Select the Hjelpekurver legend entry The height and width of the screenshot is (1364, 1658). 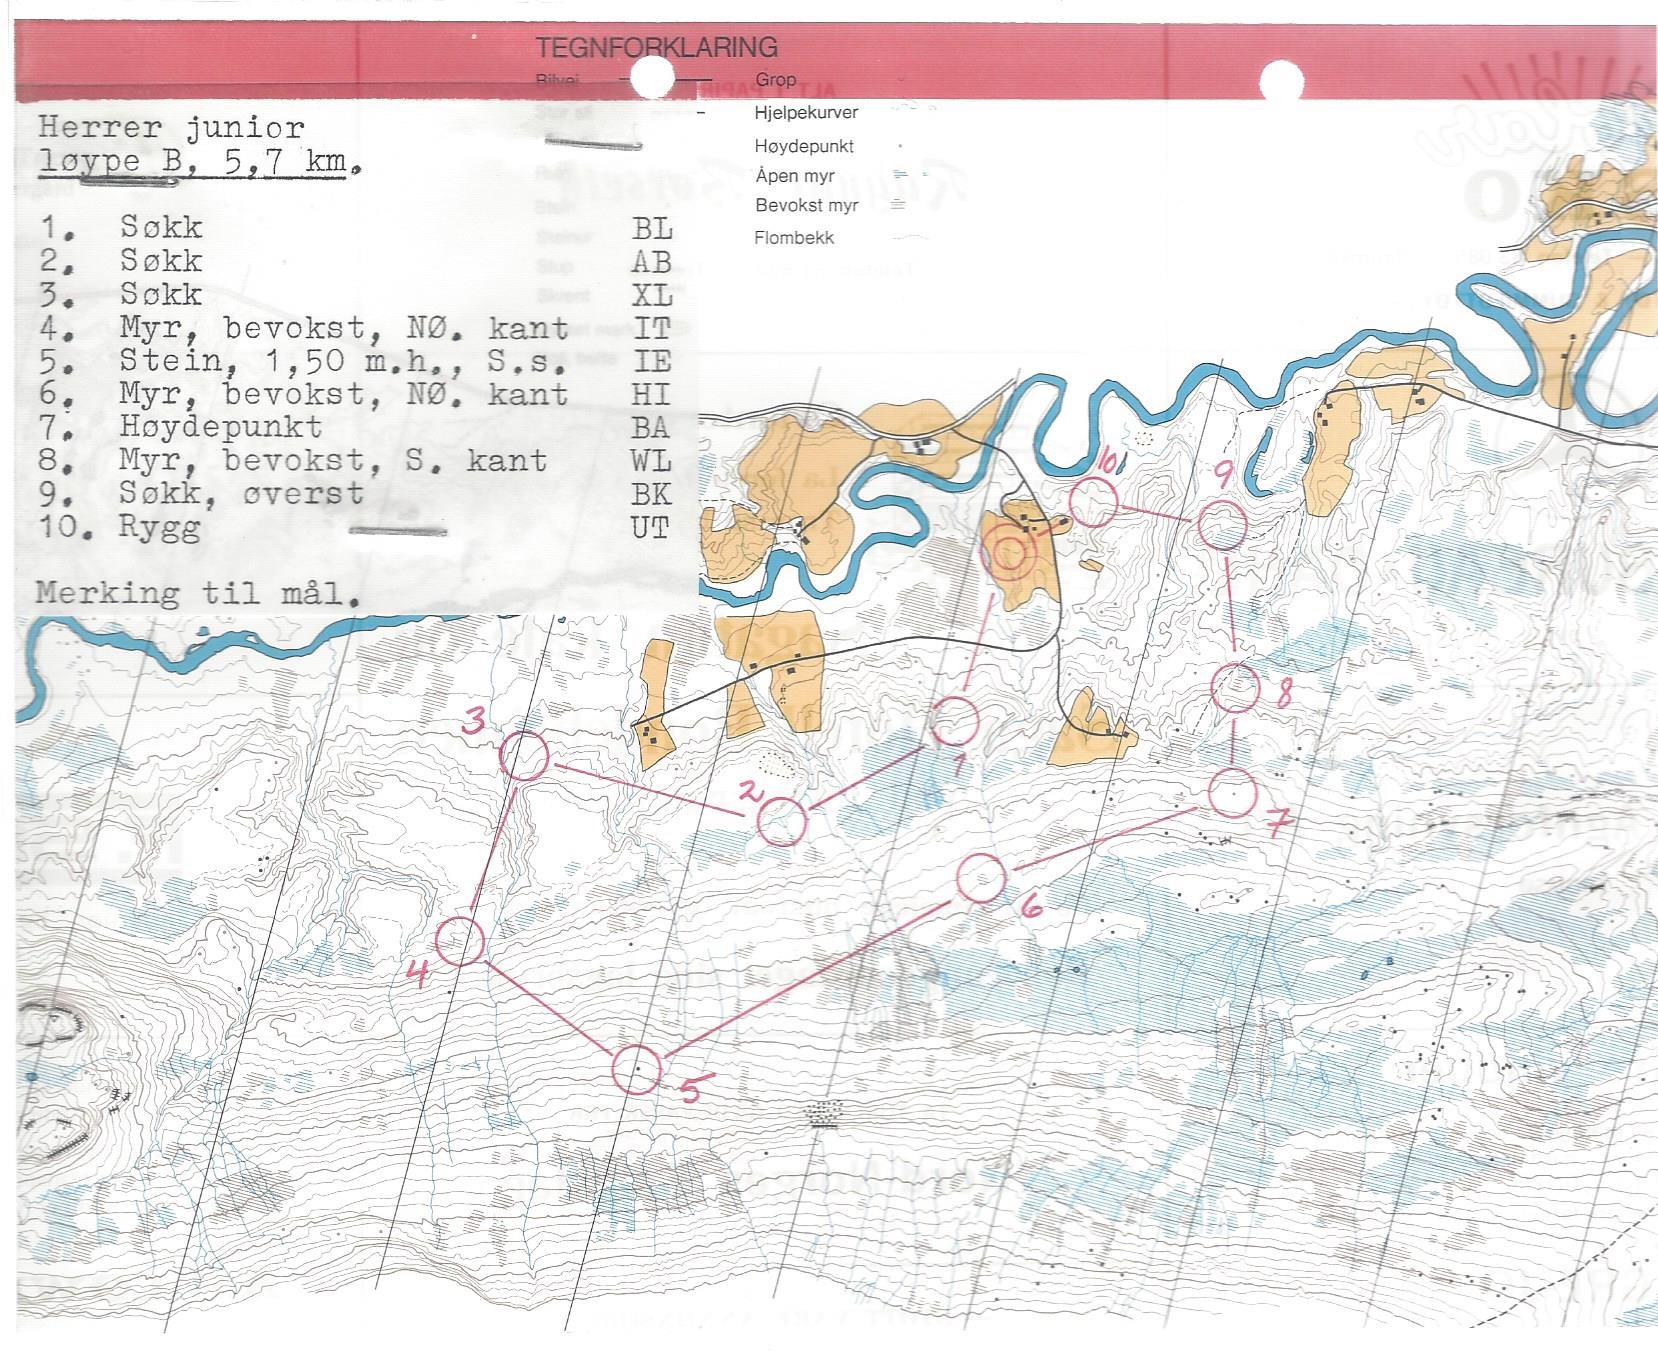point(806,113)
